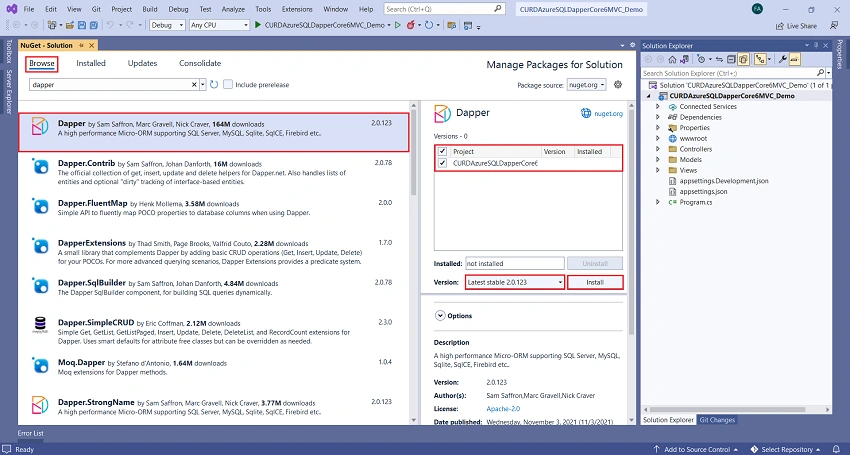The height and width of the screenshot is (455, 850).
Task: Click the notifications bell in status bar
Action: [838, 449]
